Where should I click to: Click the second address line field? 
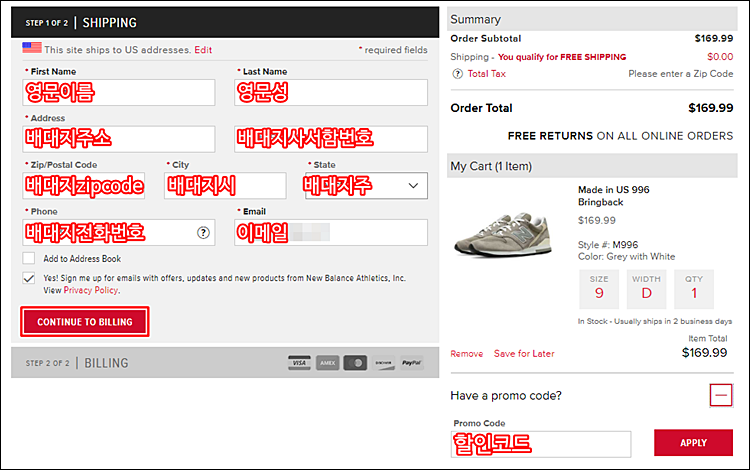(x=331, y=139)
